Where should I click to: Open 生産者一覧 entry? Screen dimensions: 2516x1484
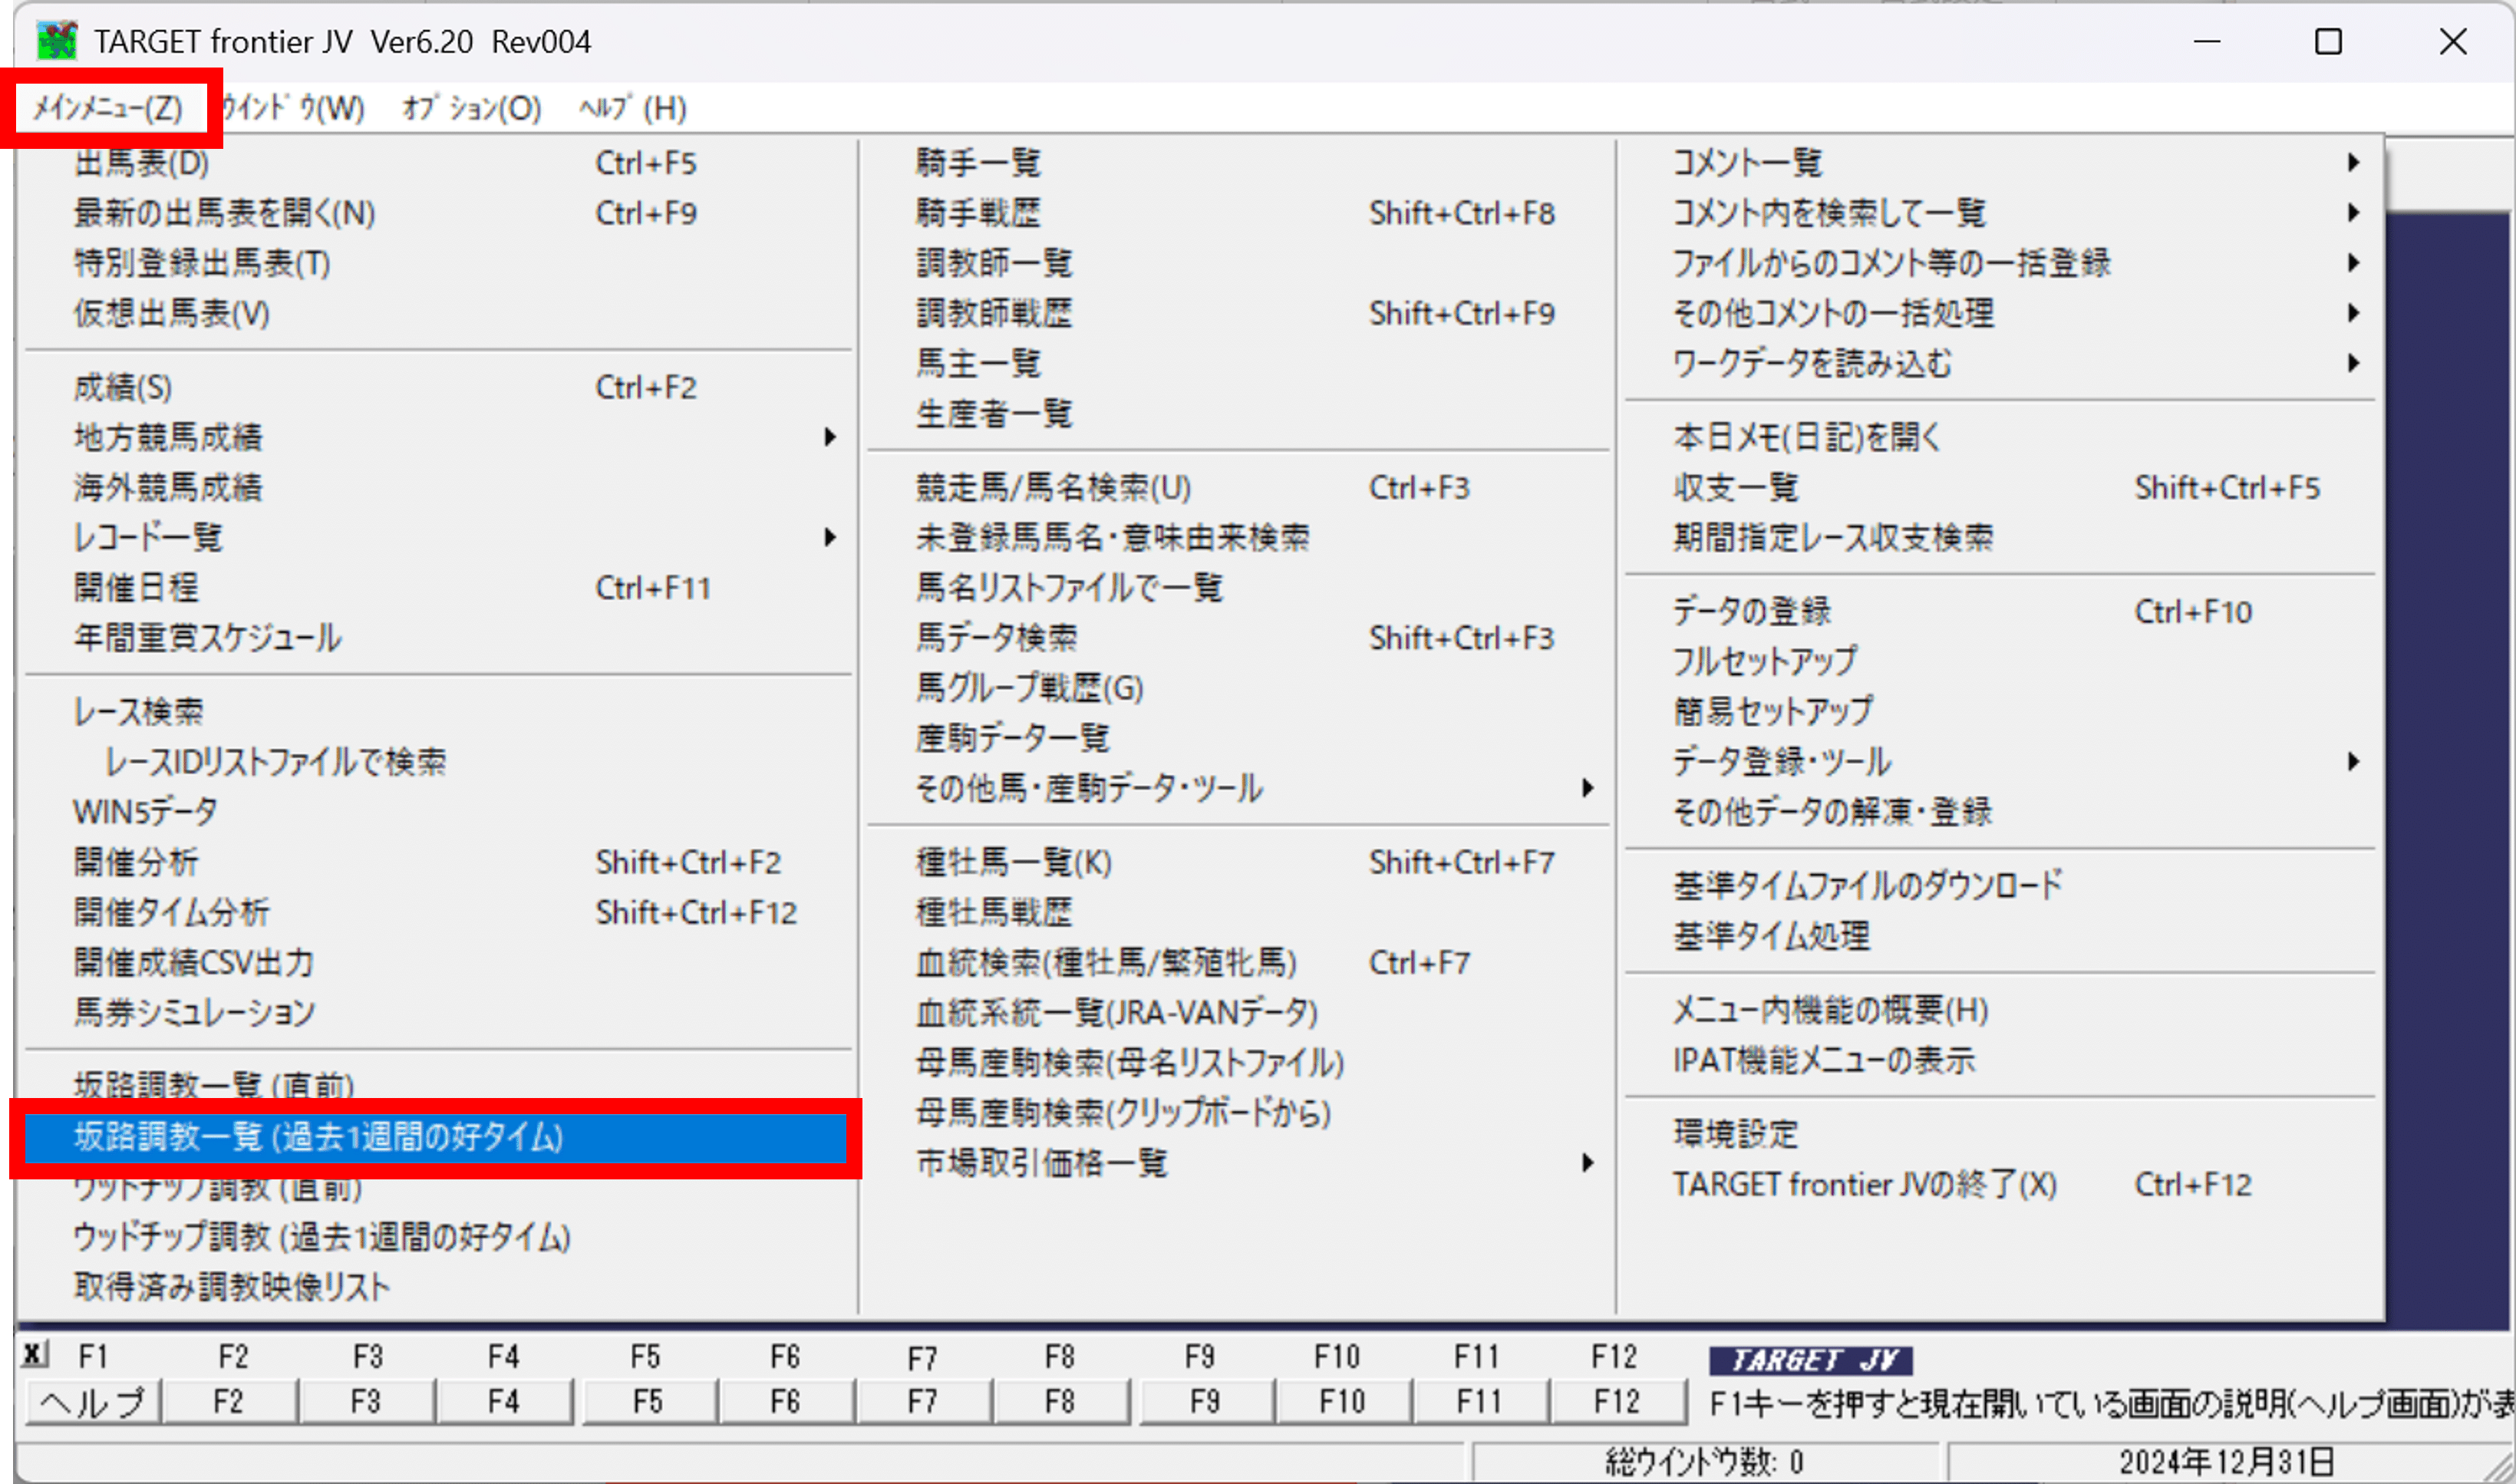1238,413
